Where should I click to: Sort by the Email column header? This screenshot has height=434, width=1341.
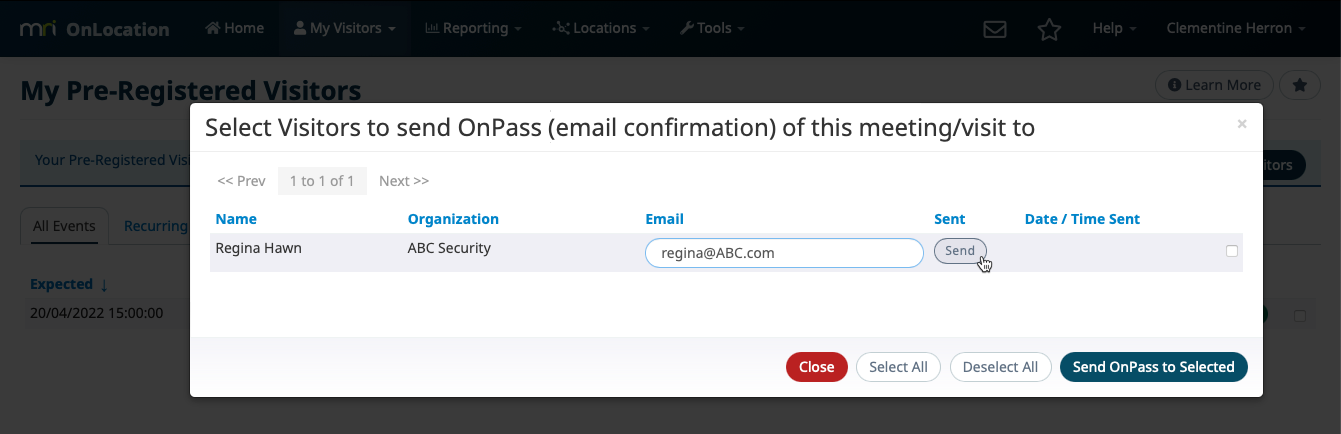[665, 219]
